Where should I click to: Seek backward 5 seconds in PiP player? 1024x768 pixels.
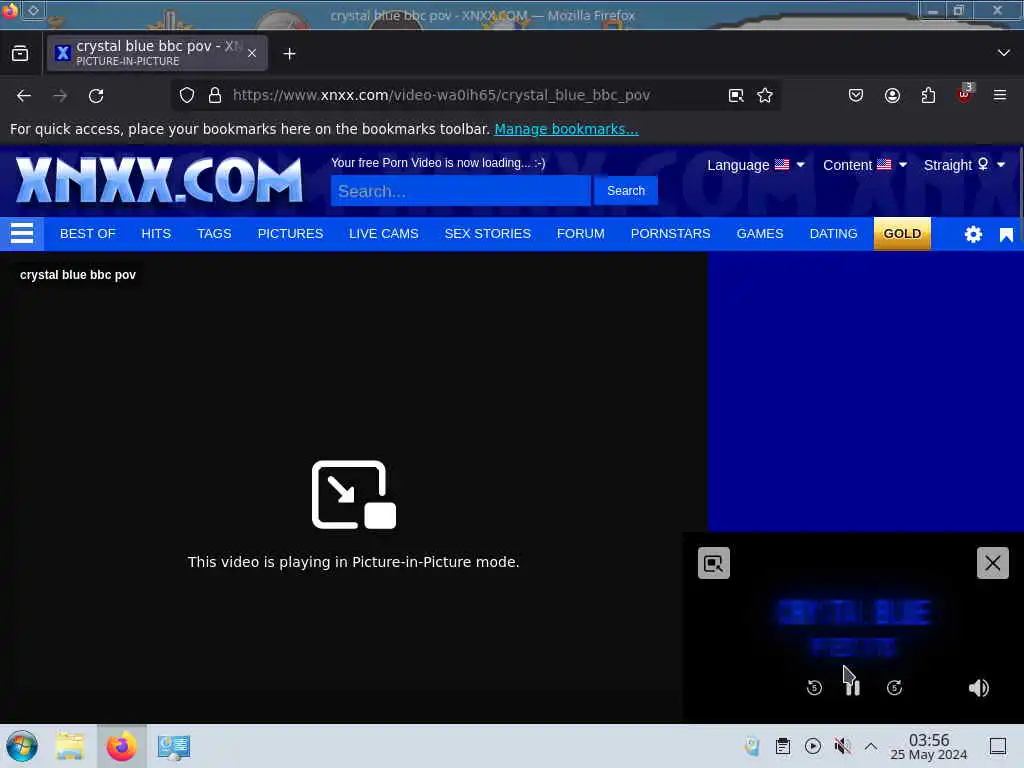coord(814,688)
